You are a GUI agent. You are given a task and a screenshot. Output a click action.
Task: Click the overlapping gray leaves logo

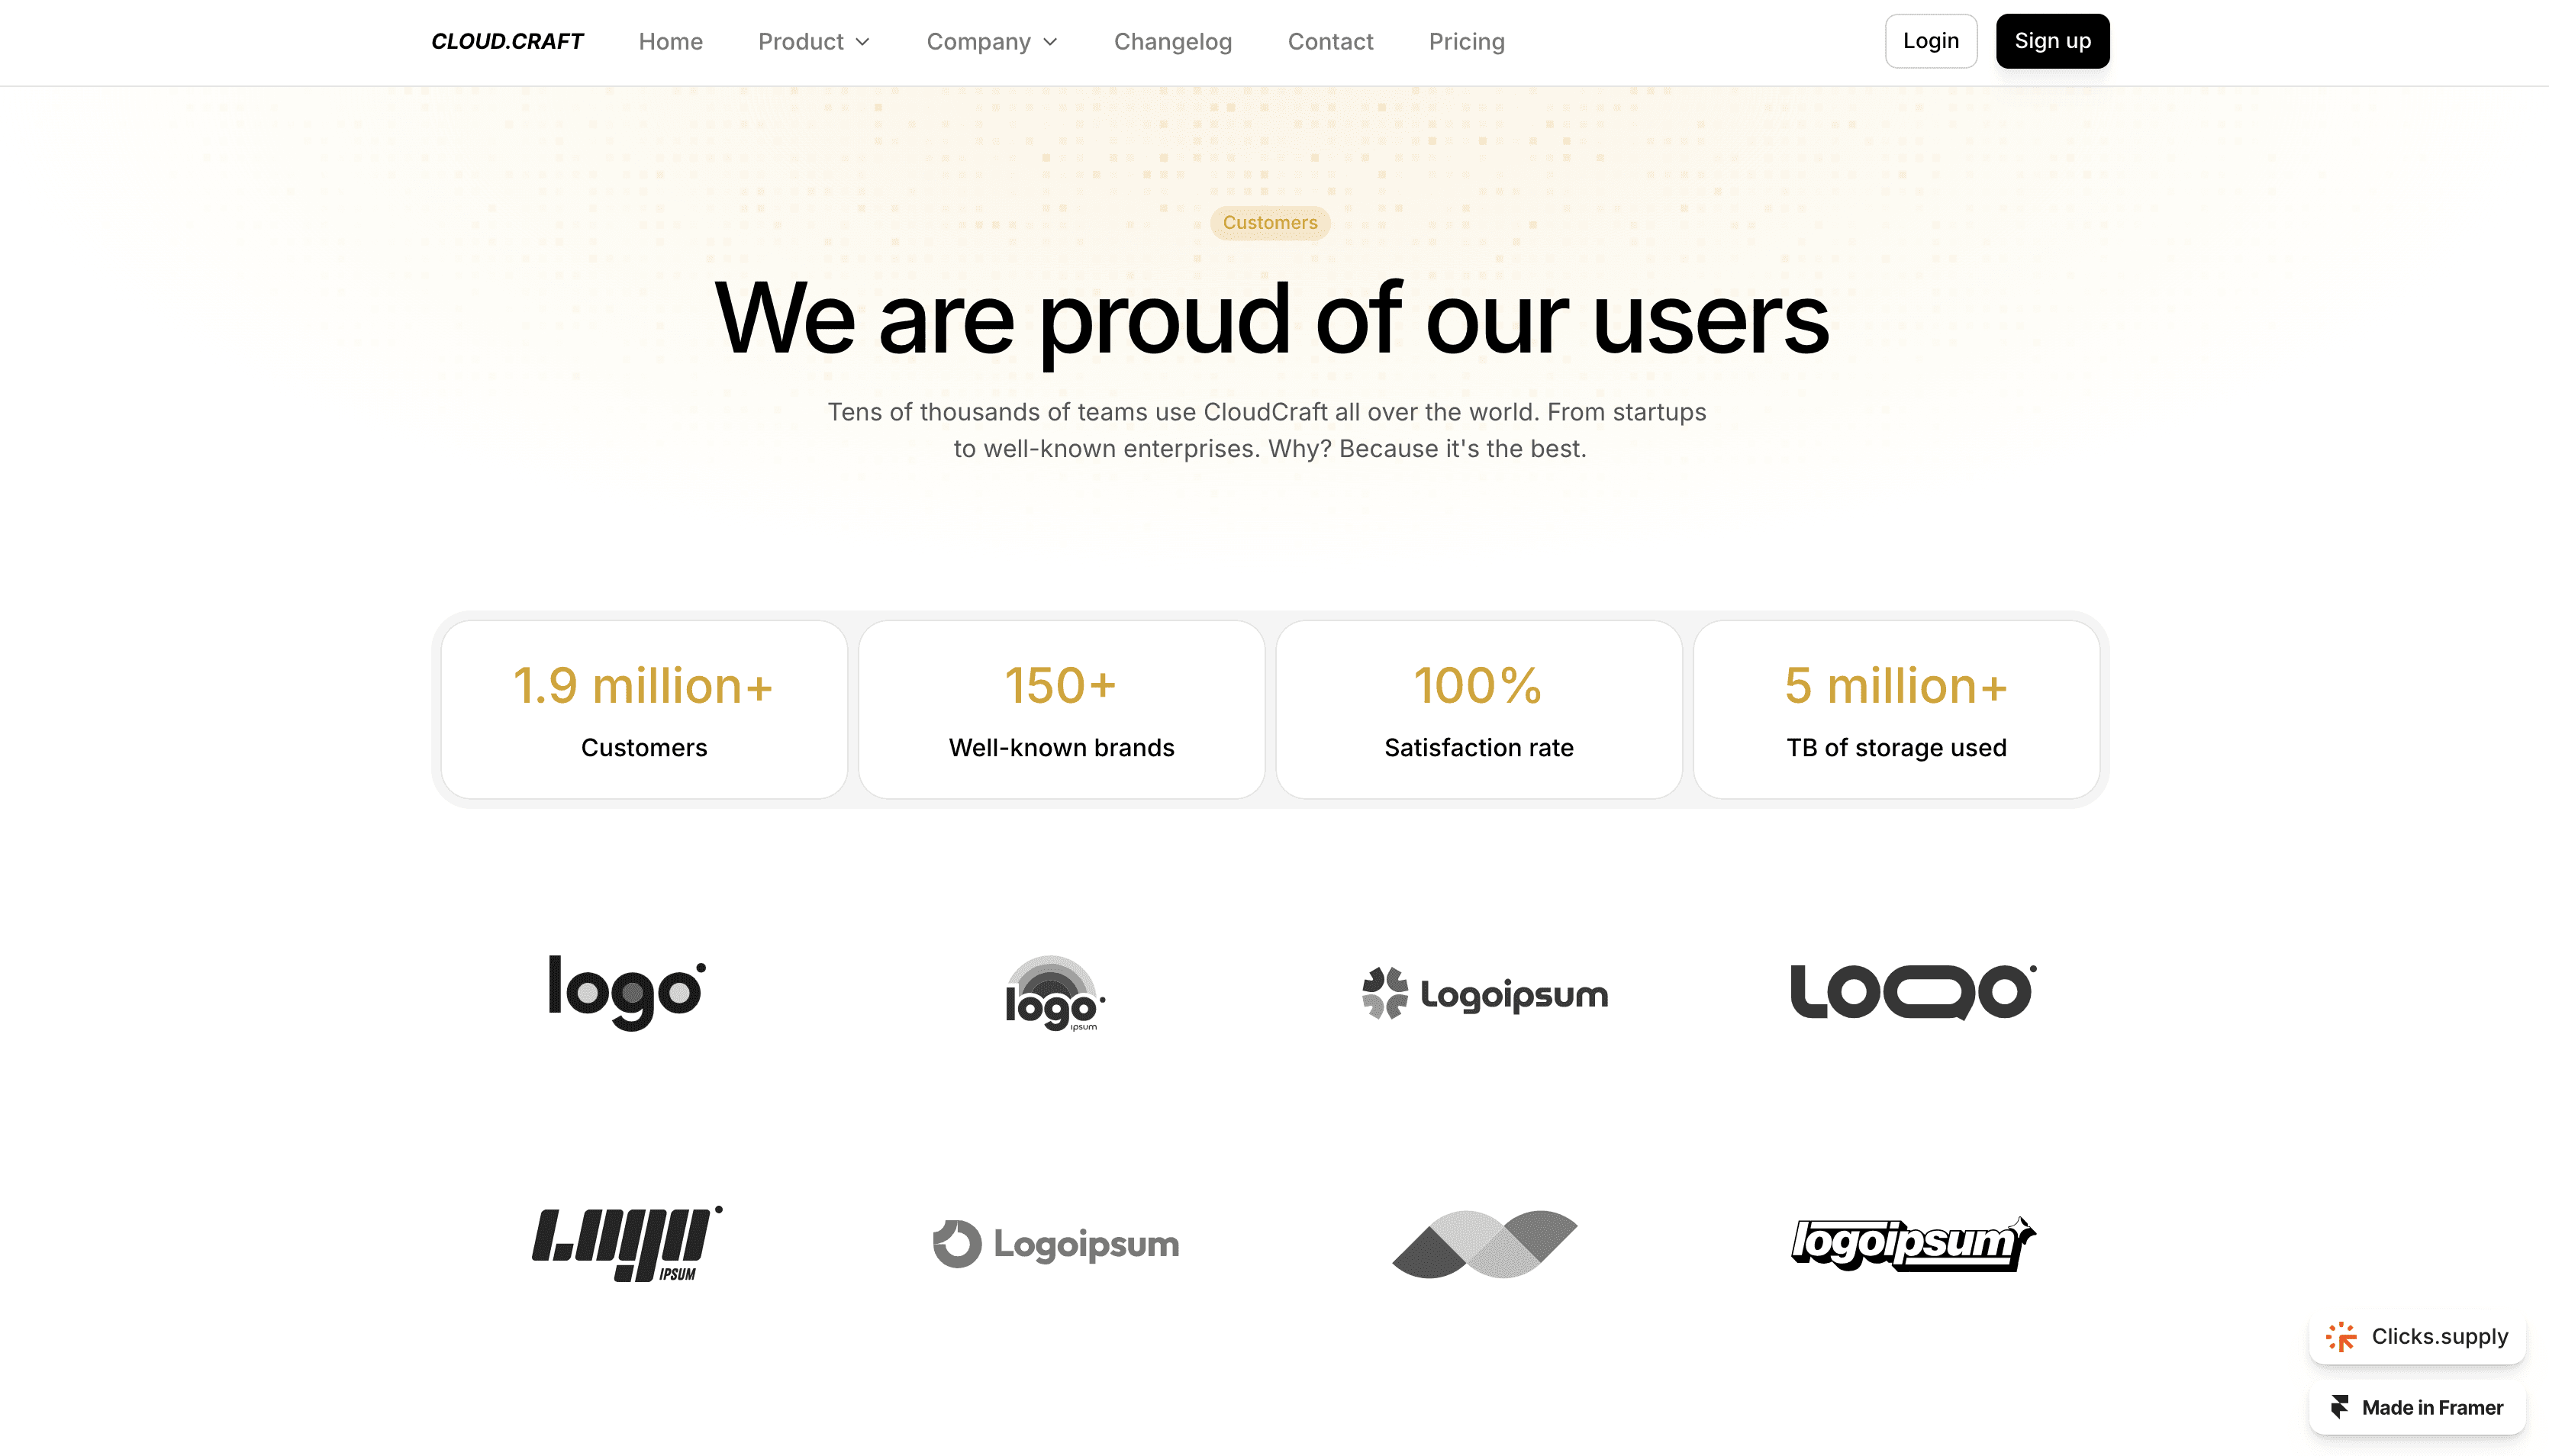coord(1484,1243)
